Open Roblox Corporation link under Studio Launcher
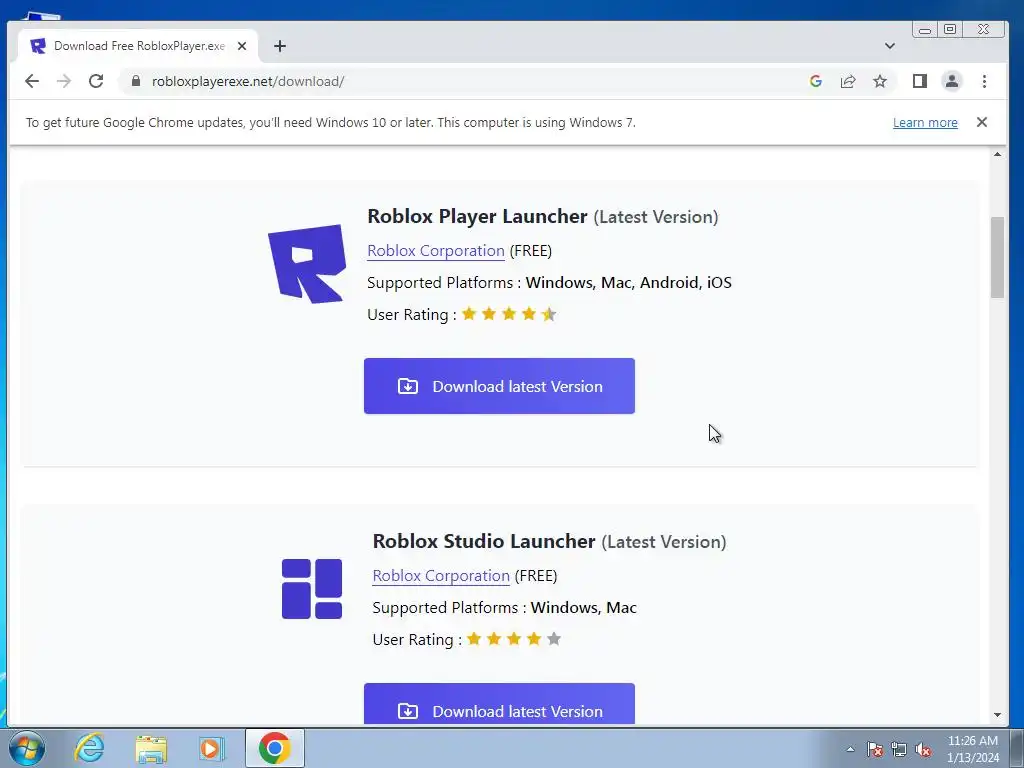Screen dimensions: 1024x768 pos(441,576)
